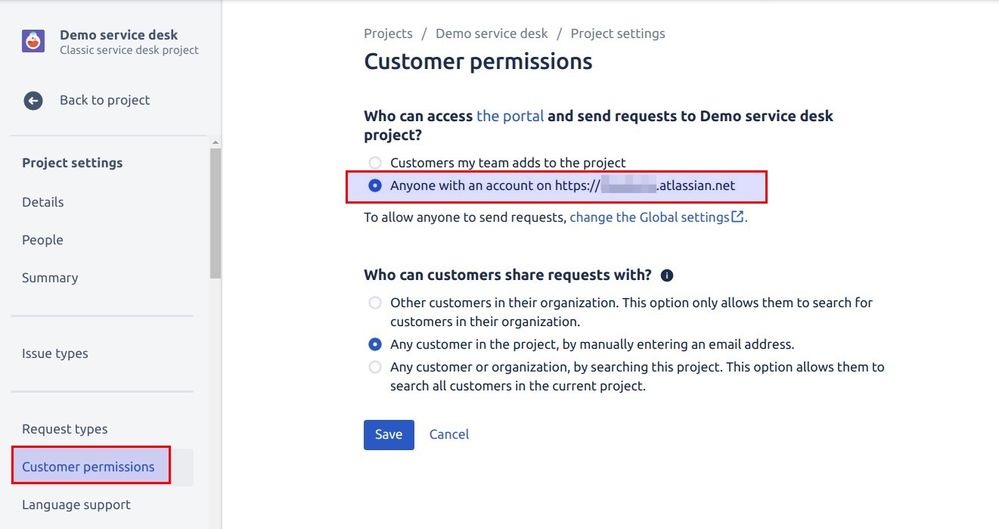Go to Project settings breadcrumb
The image size is (999, 529).
[x=617, y=34]
